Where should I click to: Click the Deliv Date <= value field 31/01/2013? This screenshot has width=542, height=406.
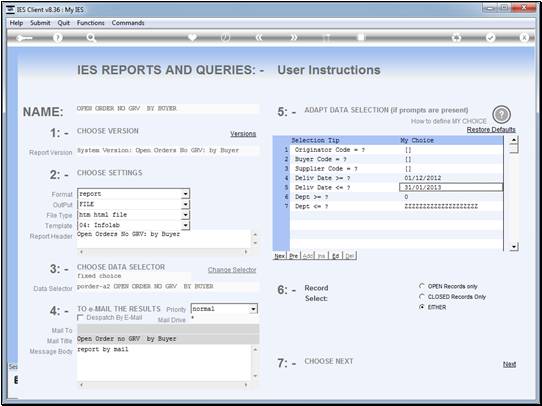(x=451, y=187)
